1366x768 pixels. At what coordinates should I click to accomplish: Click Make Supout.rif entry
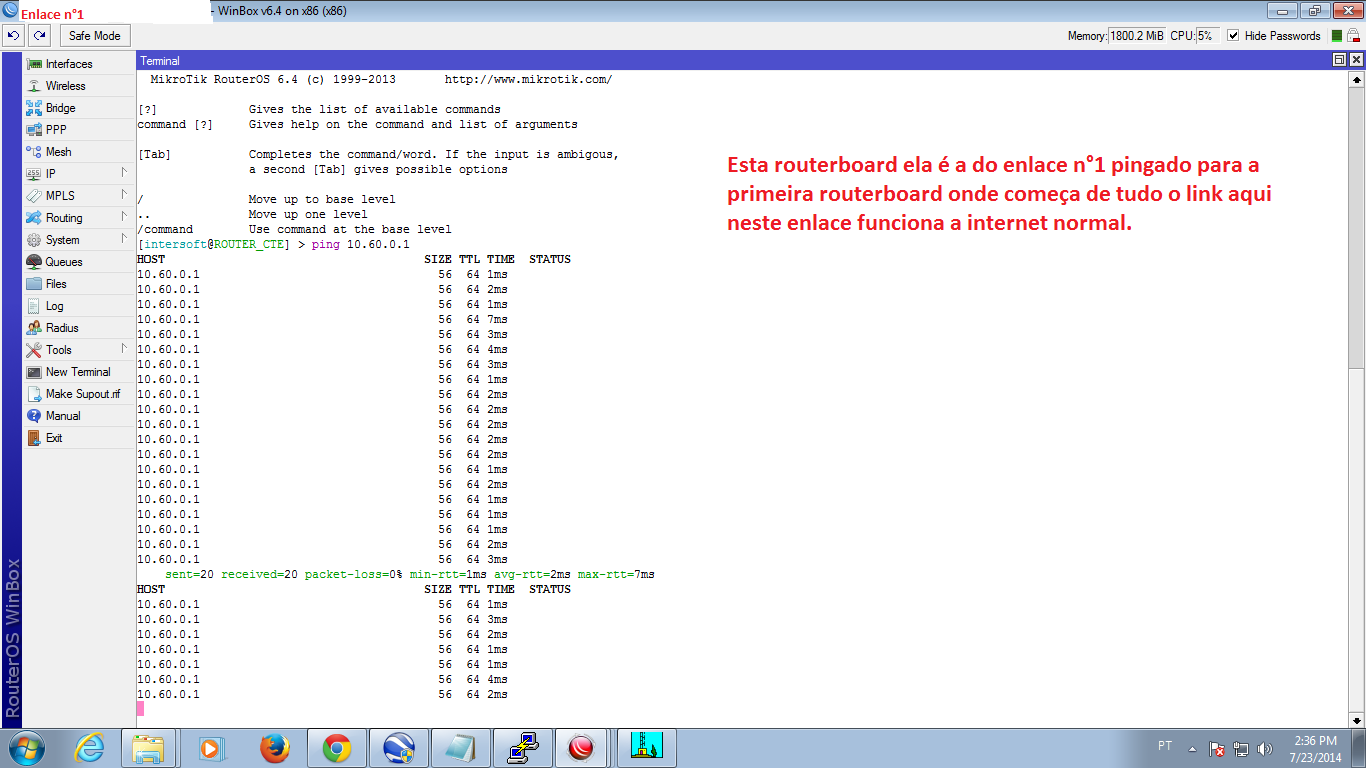coord(82,394)
